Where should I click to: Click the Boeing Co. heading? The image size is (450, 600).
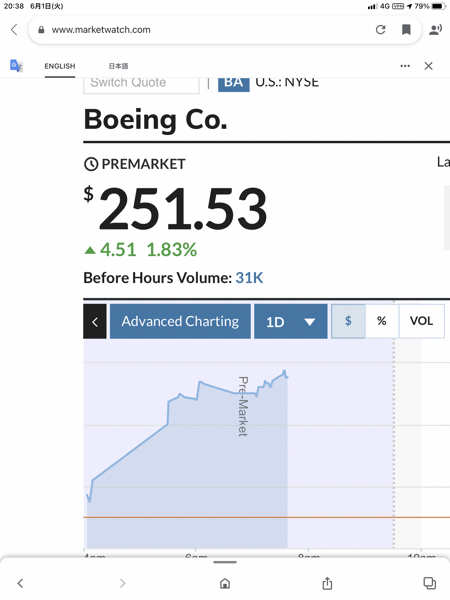coord(155,120)
